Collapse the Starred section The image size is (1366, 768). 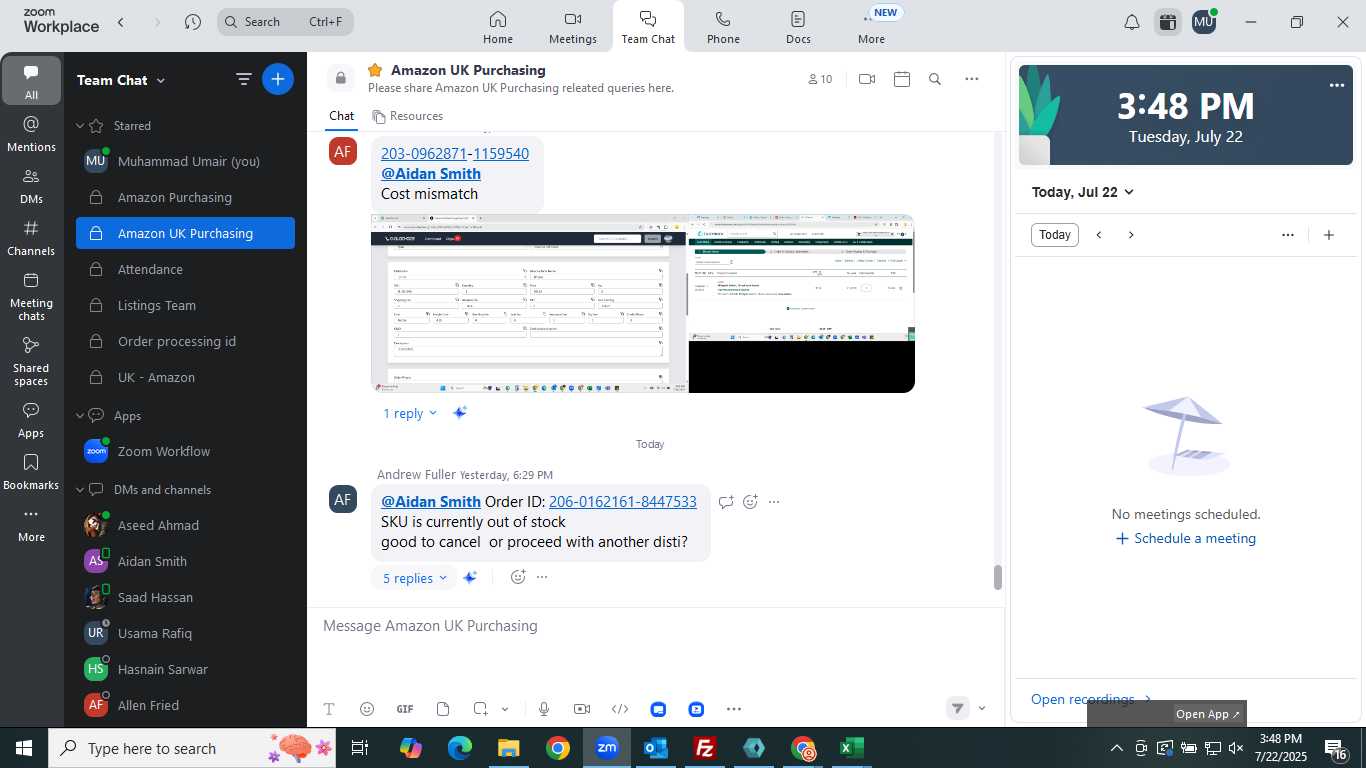(x=80, y=126)
